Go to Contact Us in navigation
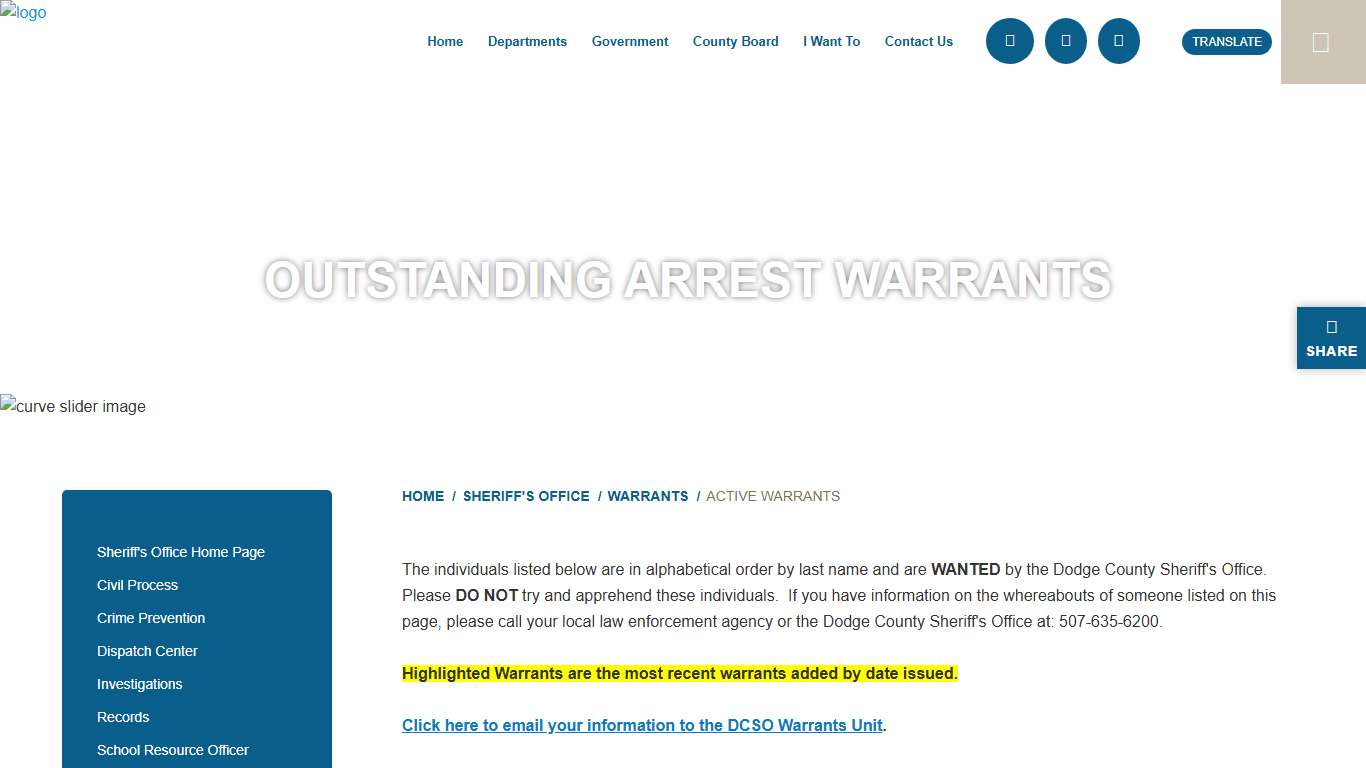The height and width of the screenshot is (768, 1366). tap(918, 41)
